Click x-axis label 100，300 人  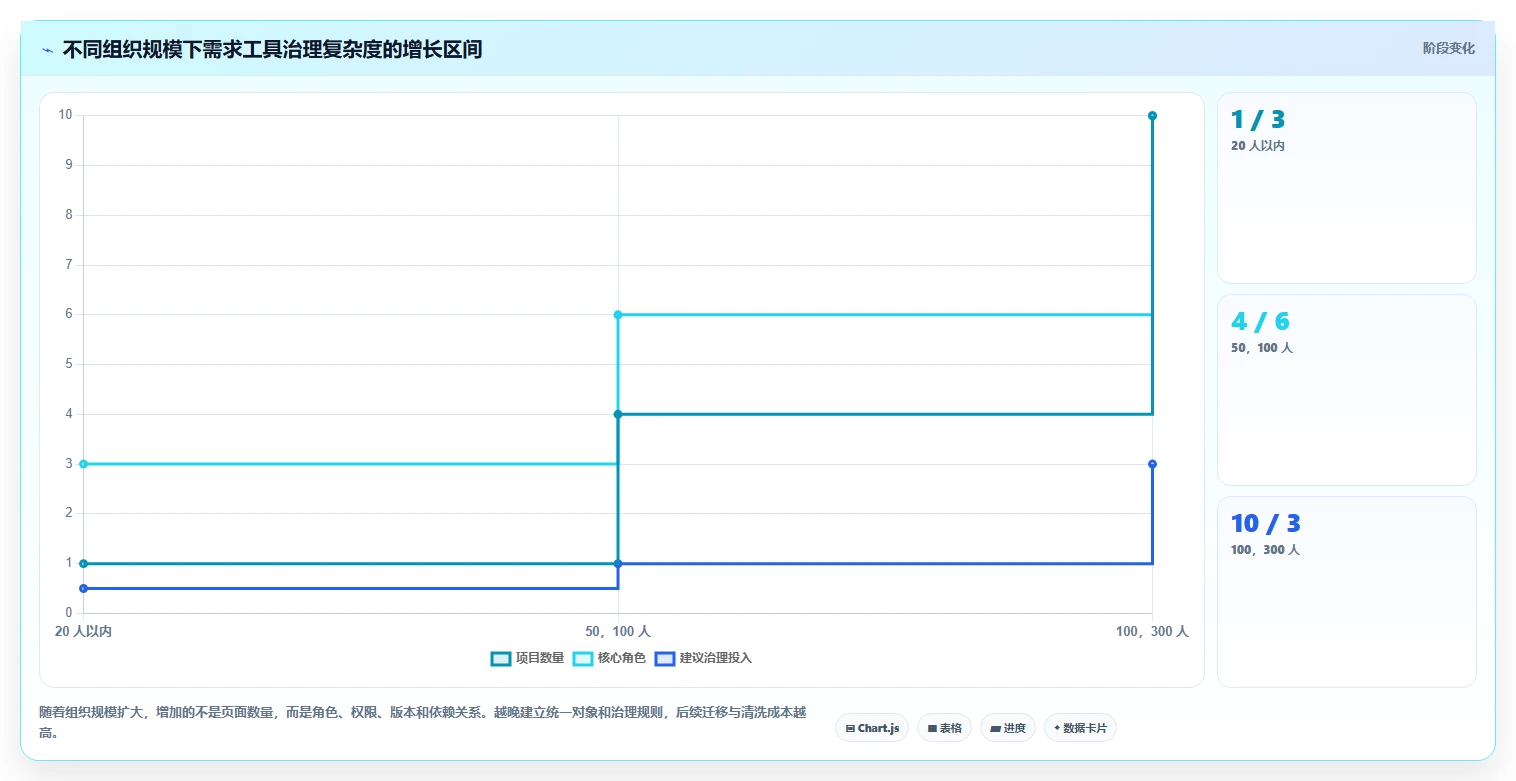tap(1152, 632)
